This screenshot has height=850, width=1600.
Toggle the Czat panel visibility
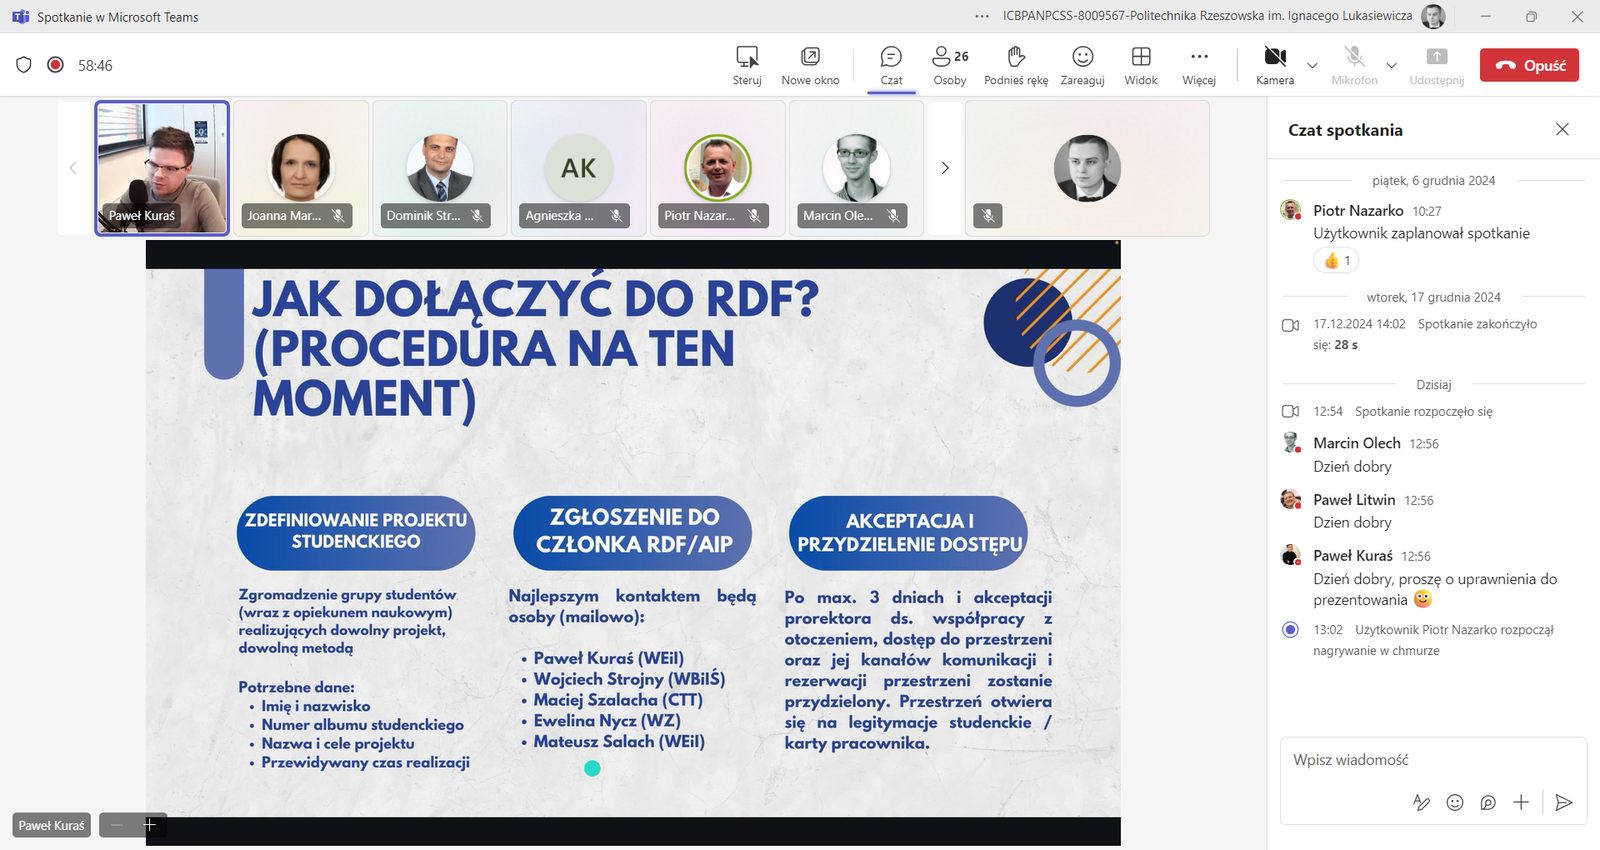point(891,65)
